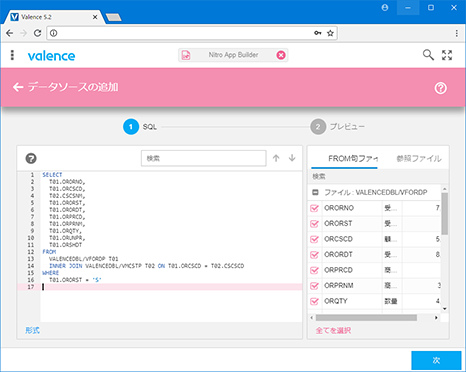Click the horizontal scrollbar left arrow
Viewport: 466px width, 372px height.
tap(312, 318)
